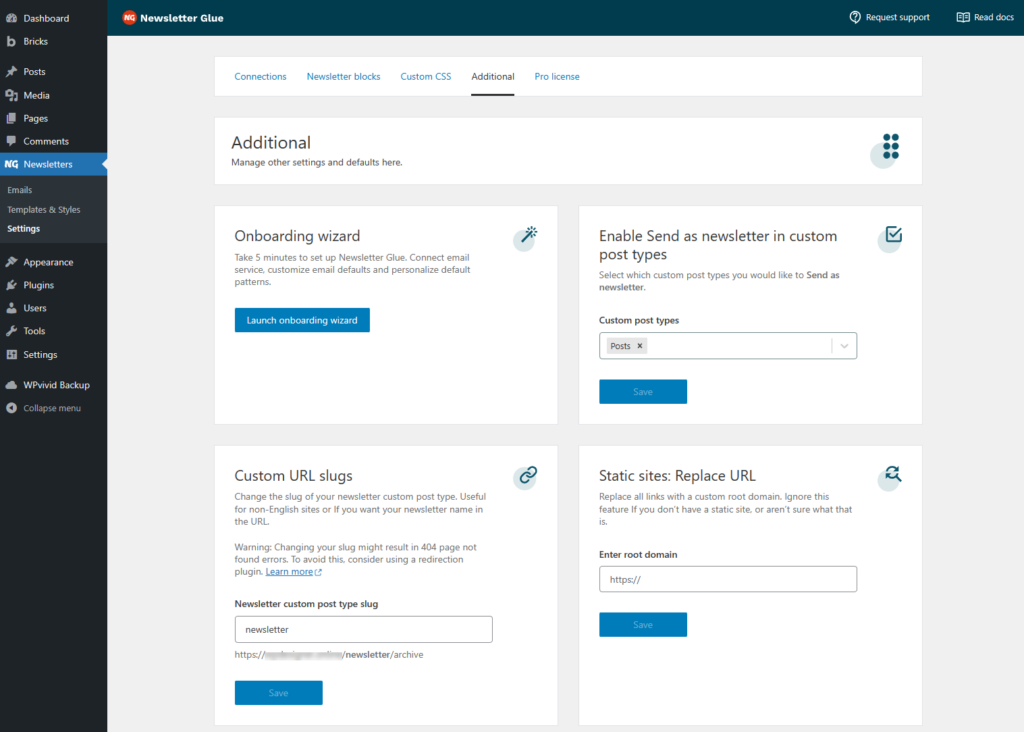
Task: Click the chain link icon for URL slugs
Action: (527, 475)
